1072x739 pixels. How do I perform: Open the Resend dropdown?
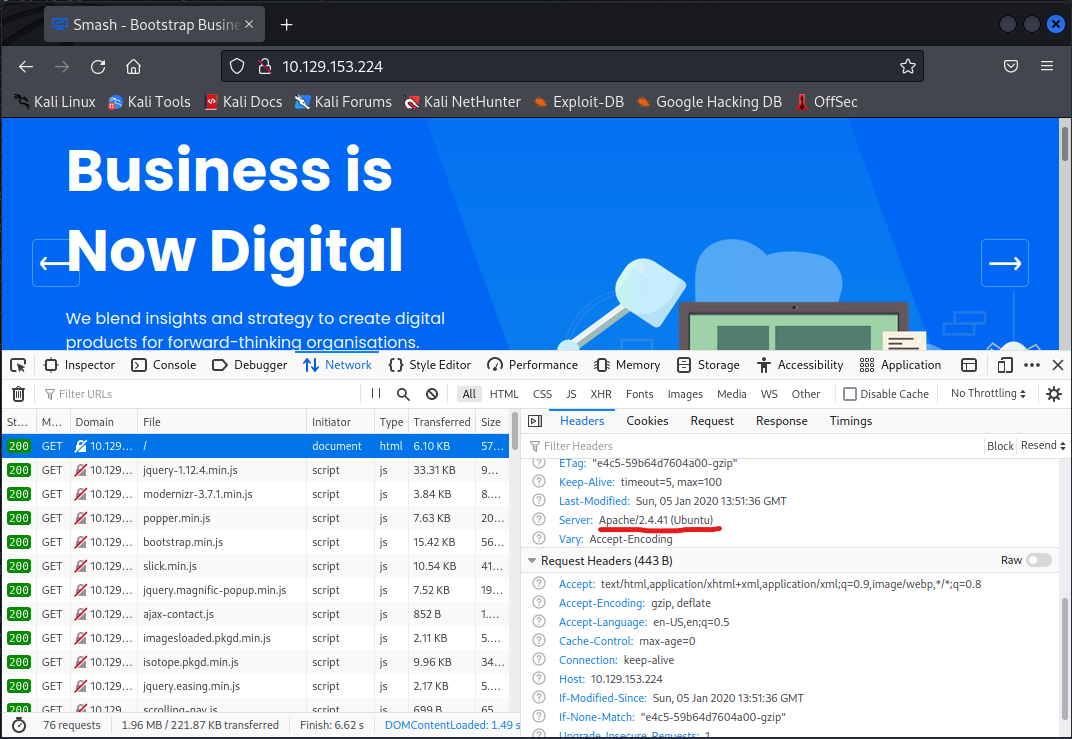[x=1043, y=445]
